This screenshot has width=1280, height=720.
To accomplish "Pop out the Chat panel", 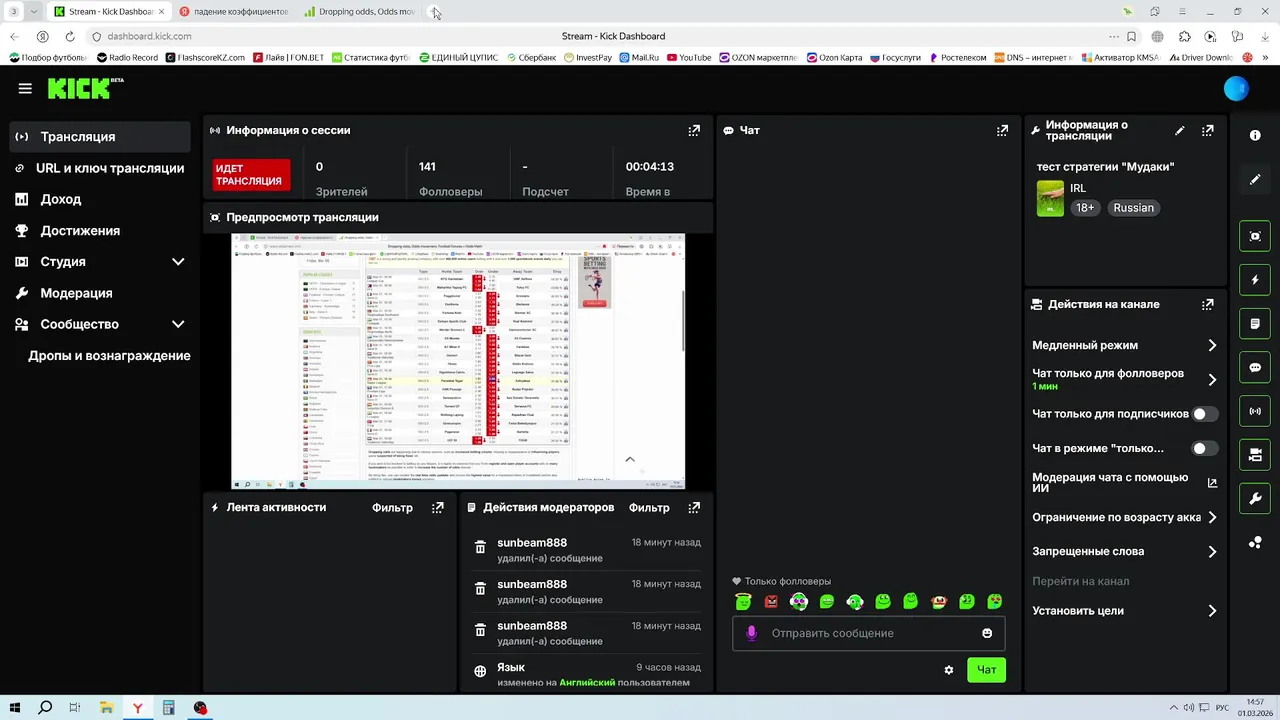I will point(1002,130).
